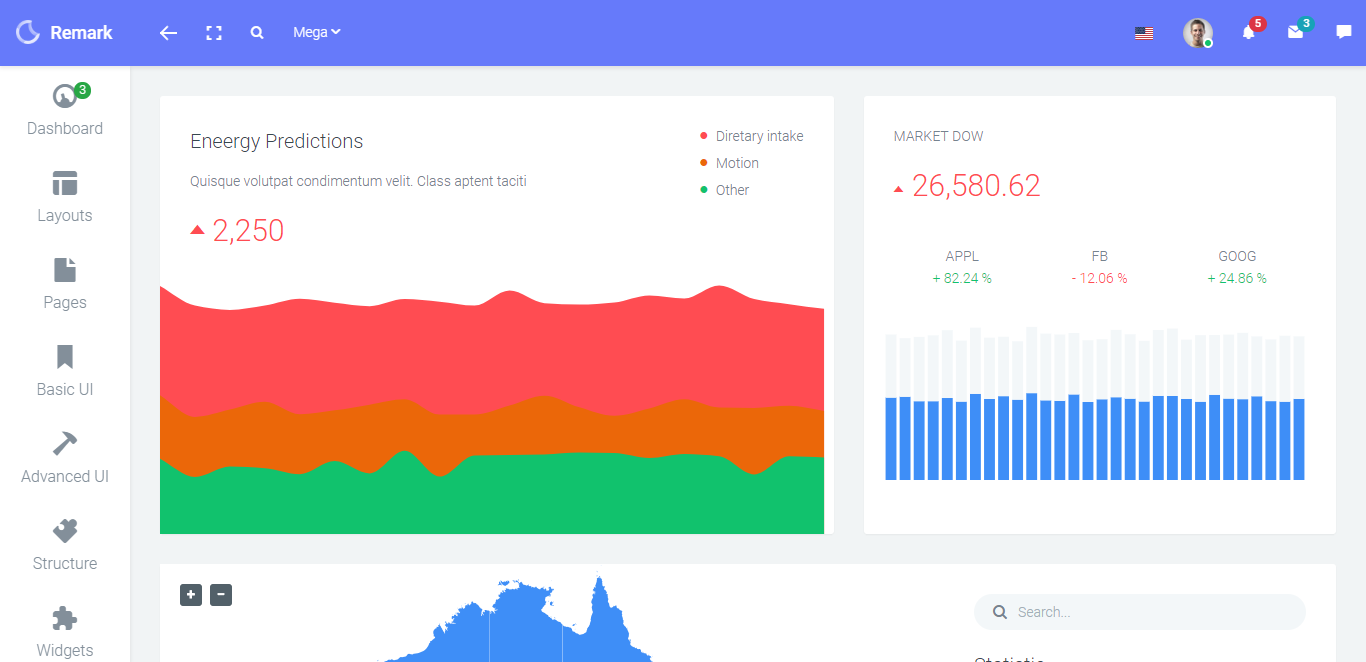Open the mail envelope messages icon
1366x662 pixels.
(1295, 32)
